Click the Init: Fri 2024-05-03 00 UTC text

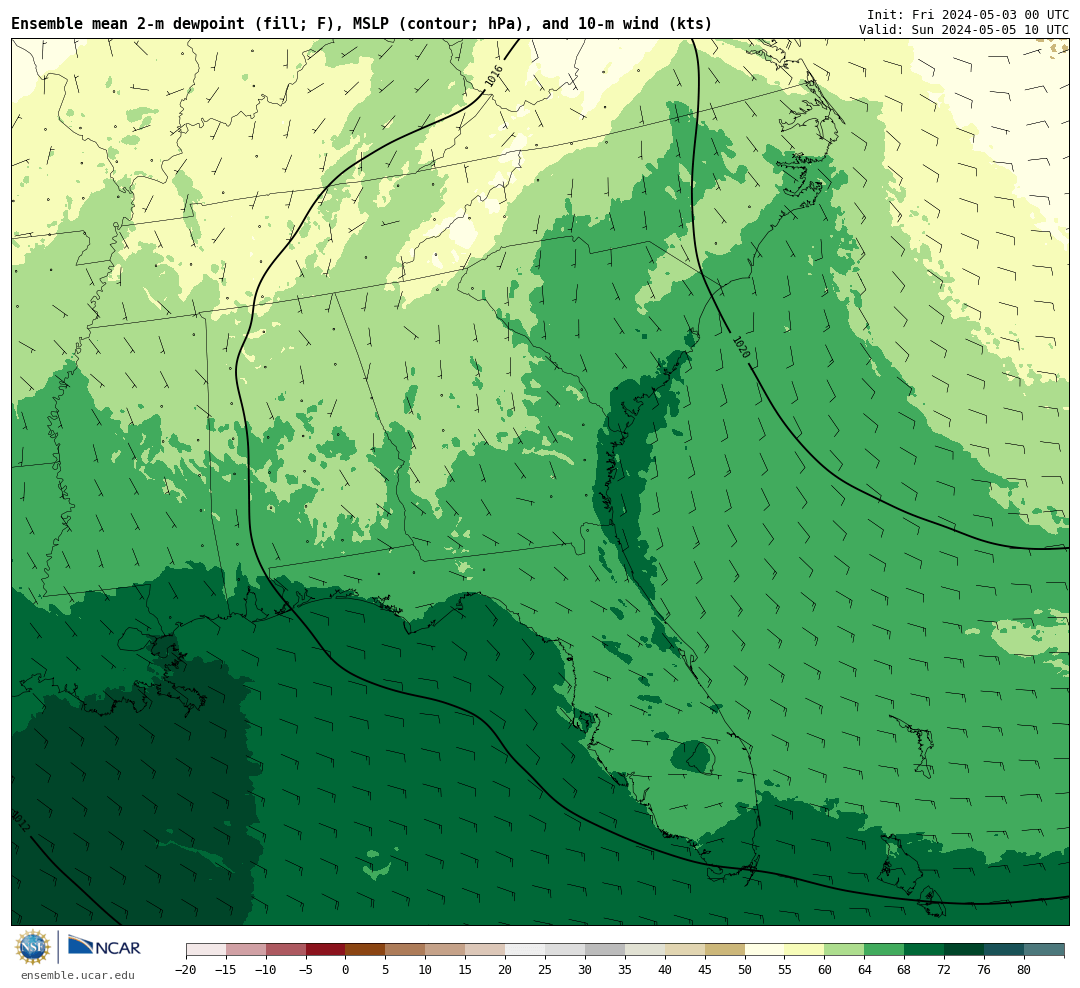point(968,14)
